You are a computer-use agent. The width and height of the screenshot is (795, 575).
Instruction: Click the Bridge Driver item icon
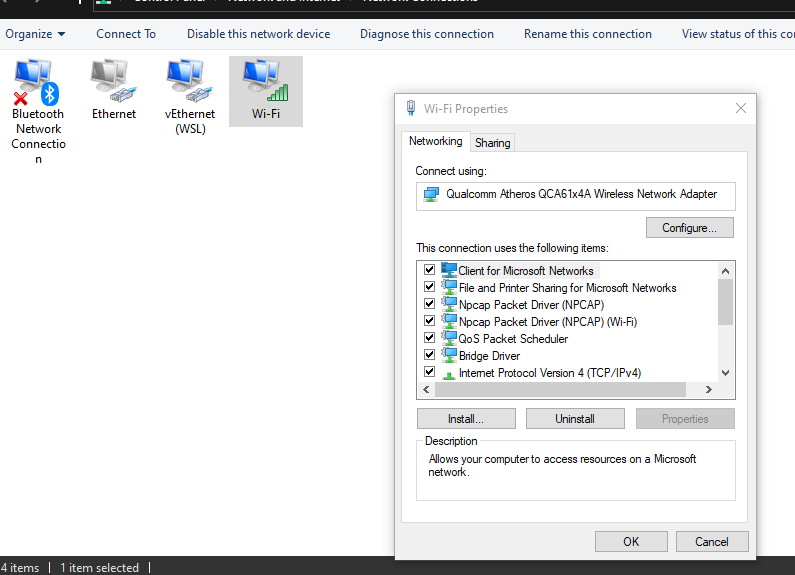pyautogui.click(x=449, y=355)
